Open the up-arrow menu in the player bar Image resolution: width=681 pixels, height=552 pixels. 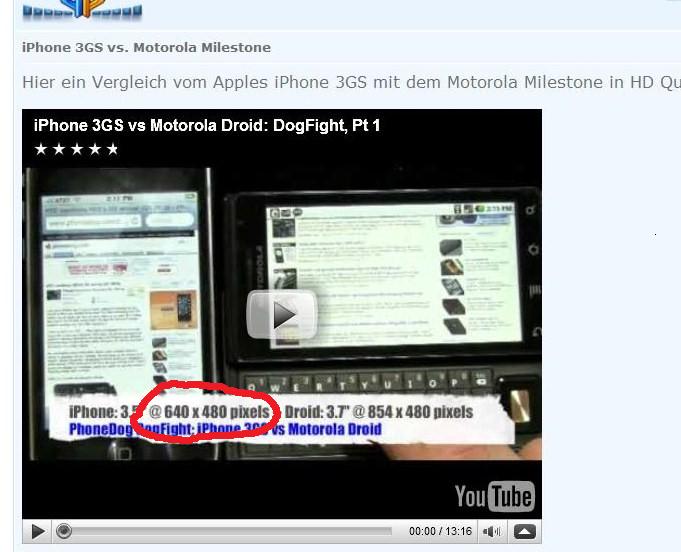(x=525, y=531)
